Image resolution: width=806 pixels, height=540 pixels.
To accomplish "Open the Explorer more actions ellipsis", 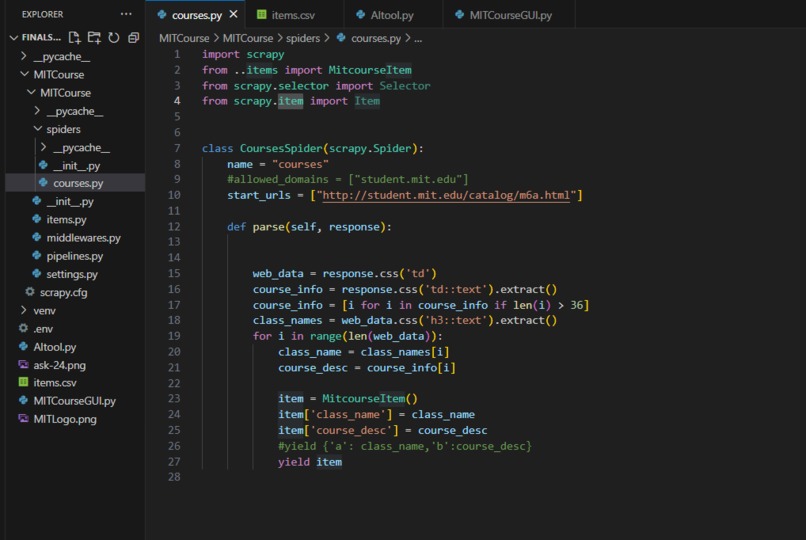I will [x=126, y=14].
